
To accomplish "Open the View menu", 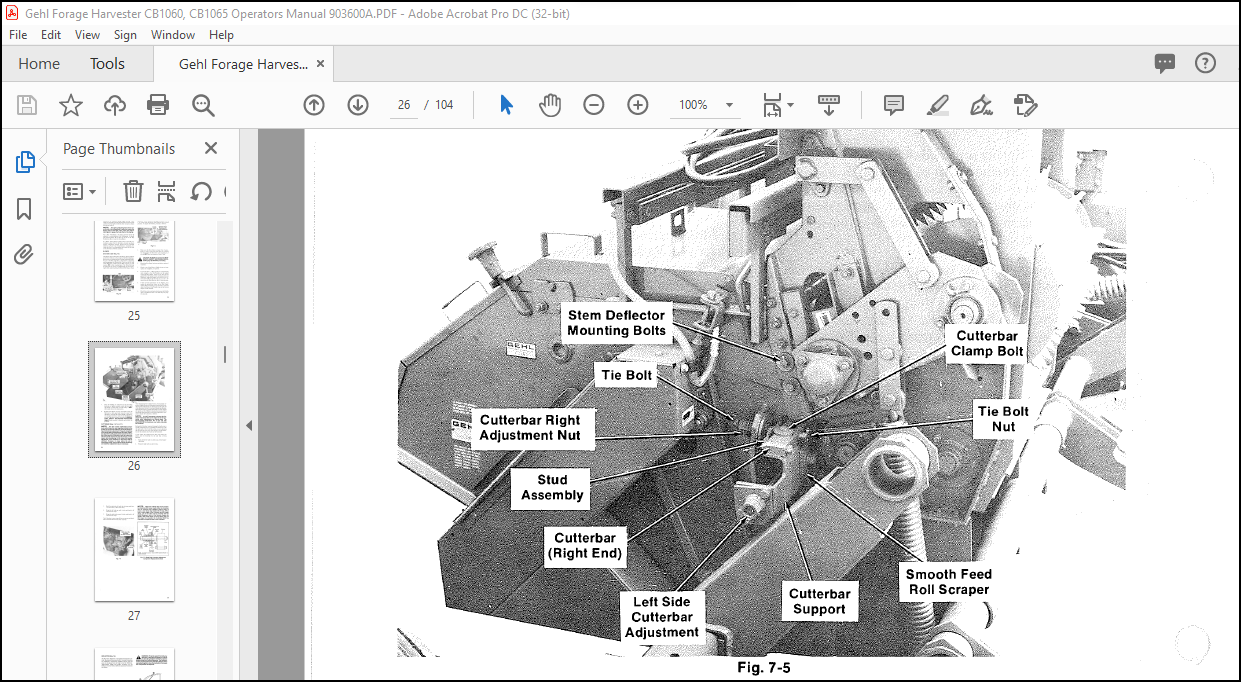I will pyautogui.click(x=88, y=34).
